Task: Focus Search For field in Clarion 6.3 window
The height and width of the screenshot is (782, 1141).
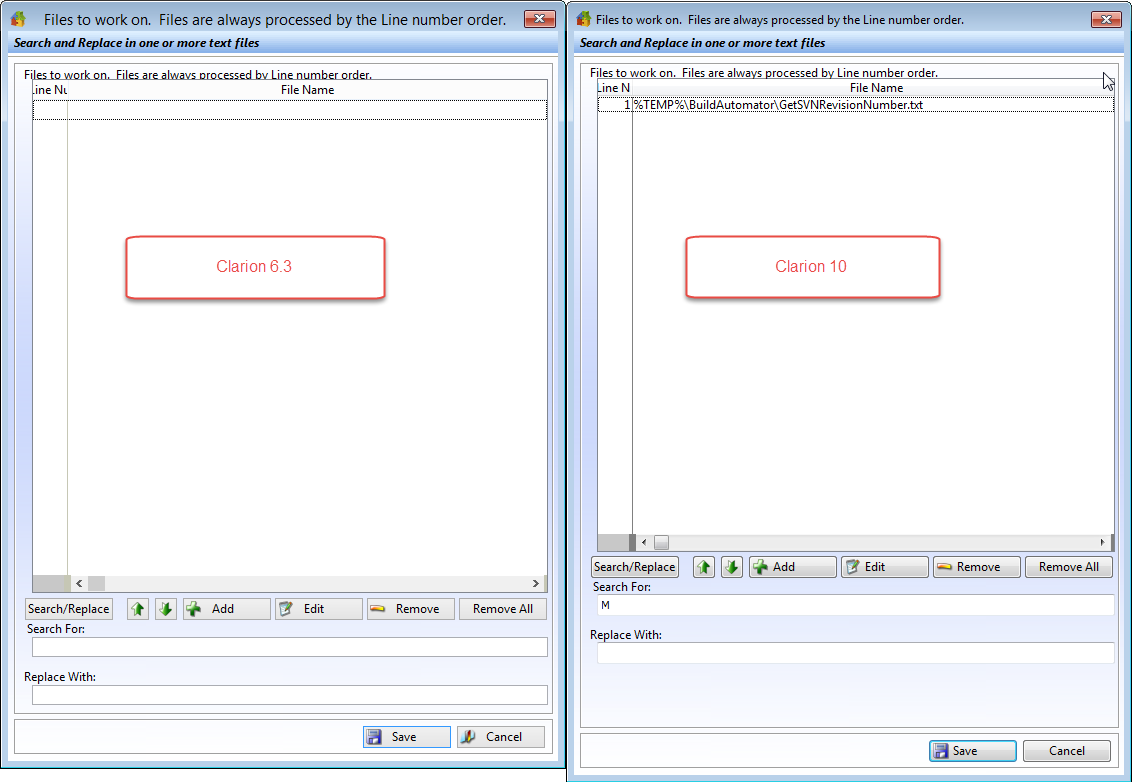Action: tap(290, 647)
